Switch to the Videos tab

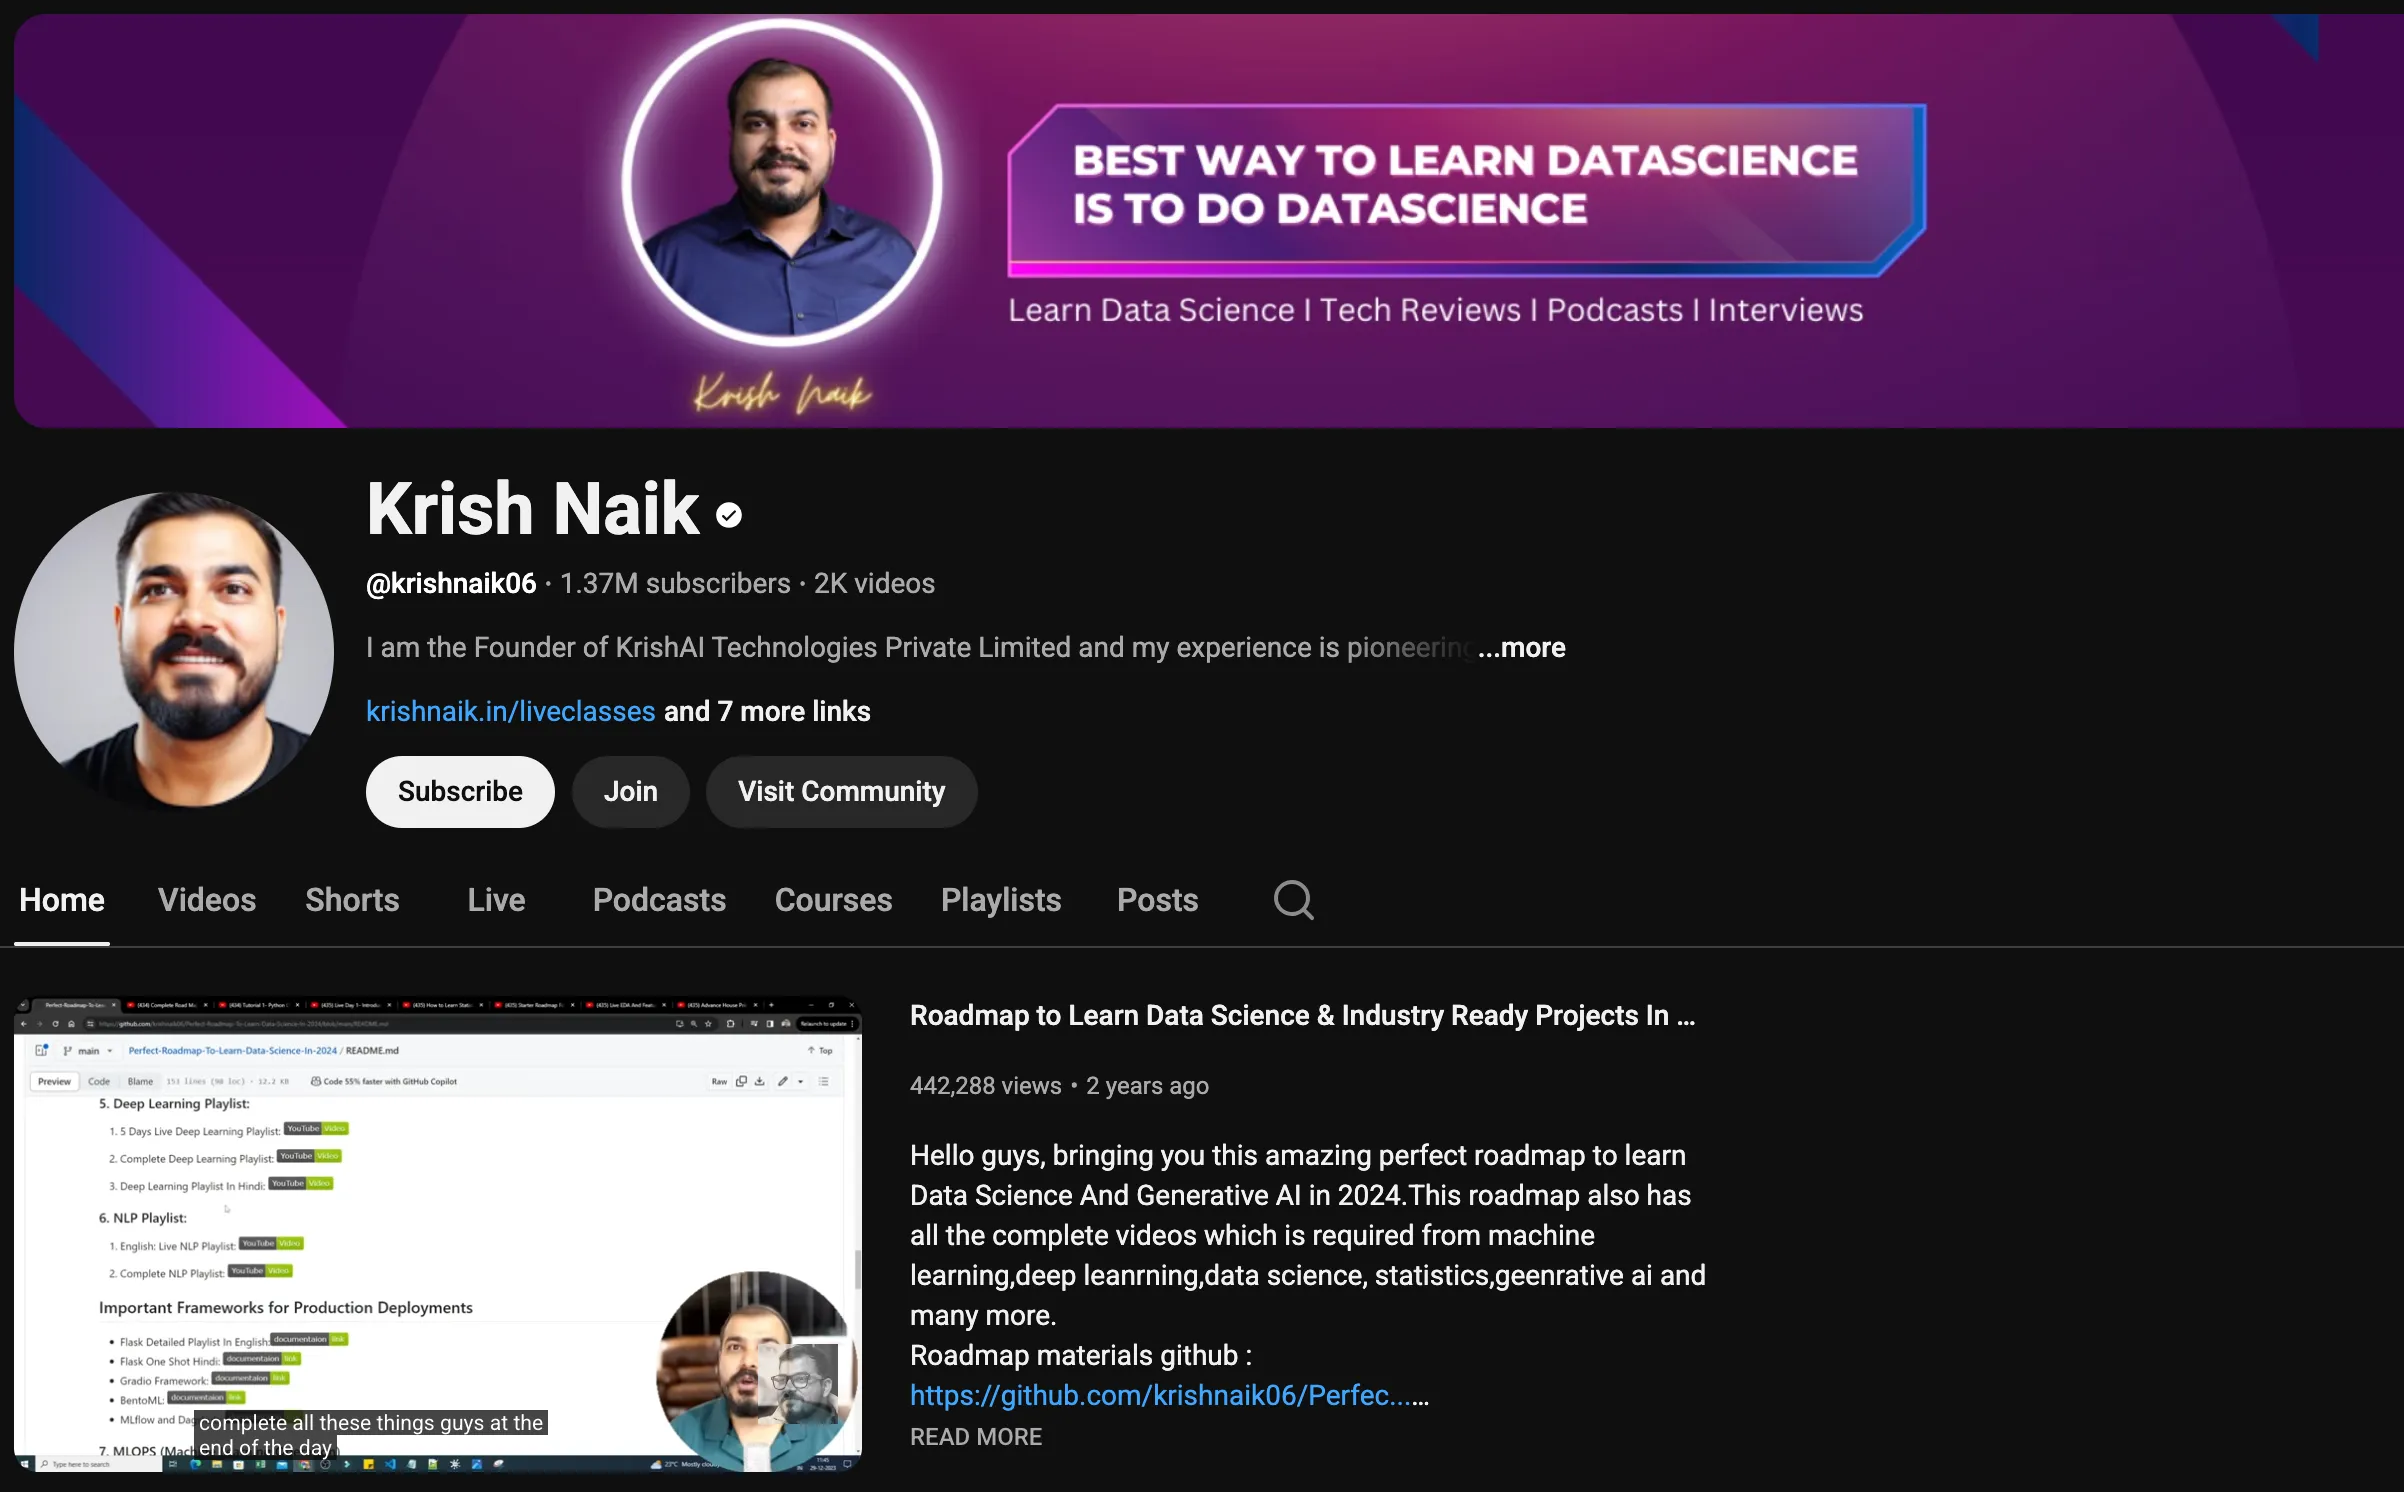207,899
